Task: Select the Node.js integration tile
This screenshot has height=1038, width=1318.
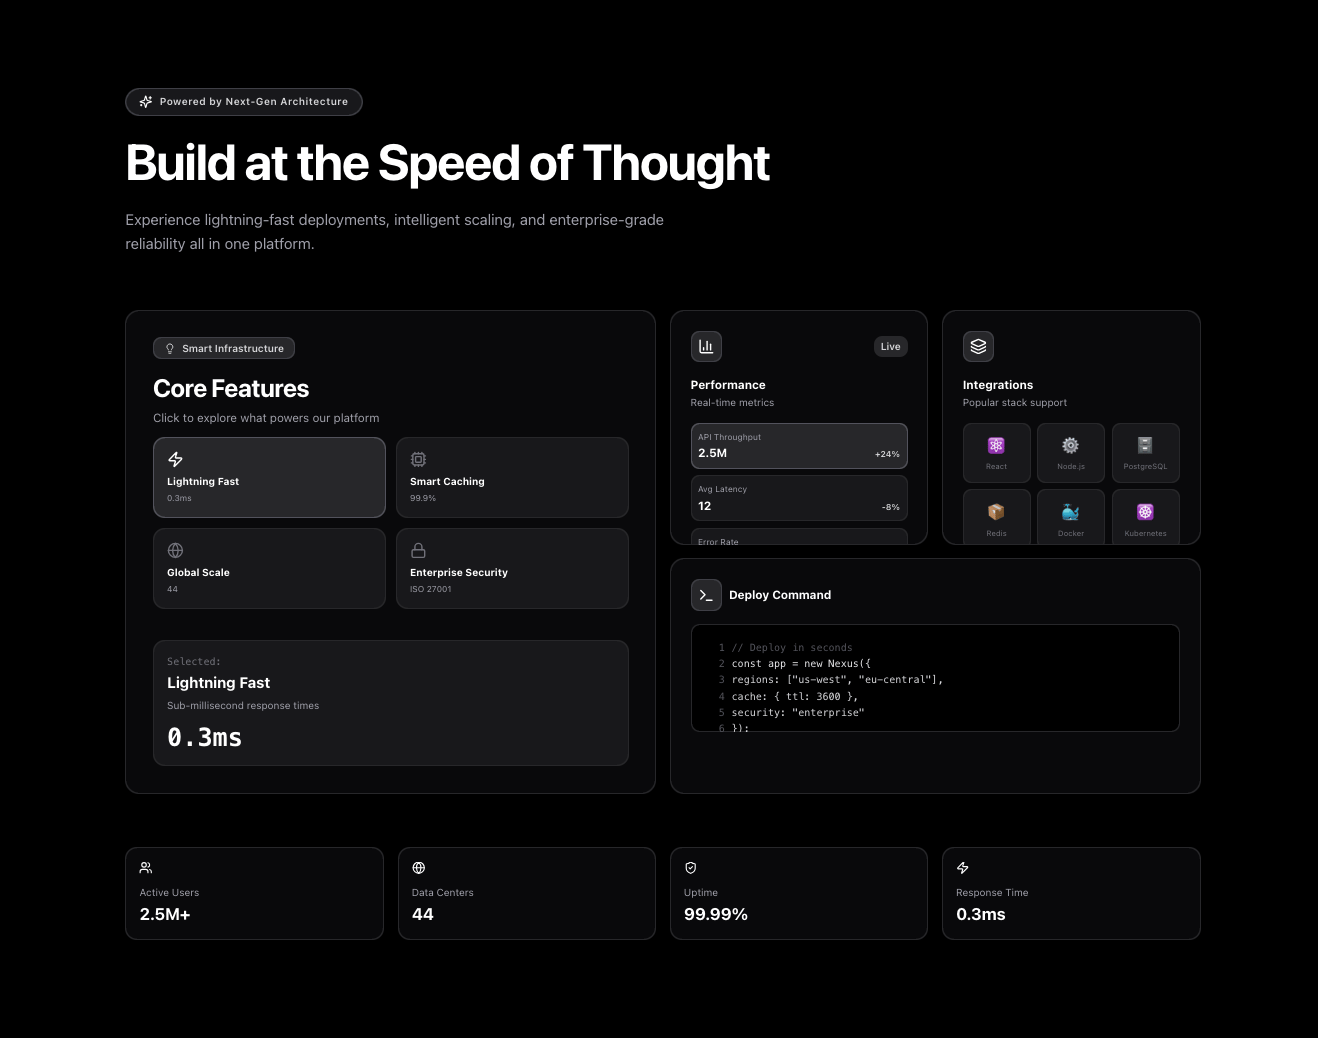Action: tap(1071, 453)
